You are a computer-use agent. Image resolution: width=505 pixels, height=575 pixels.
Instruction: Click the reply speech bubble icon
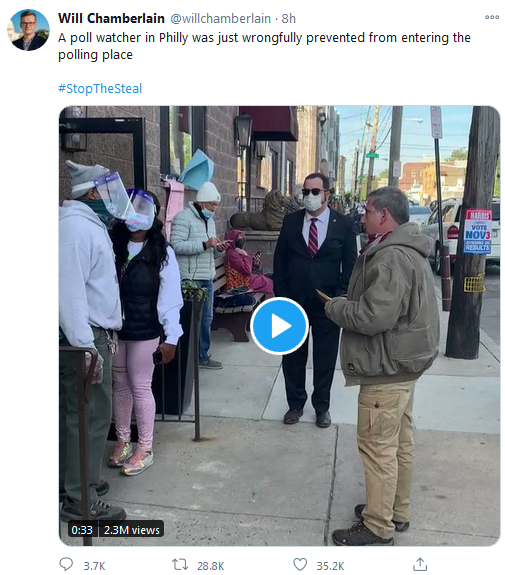pos(66,564)
